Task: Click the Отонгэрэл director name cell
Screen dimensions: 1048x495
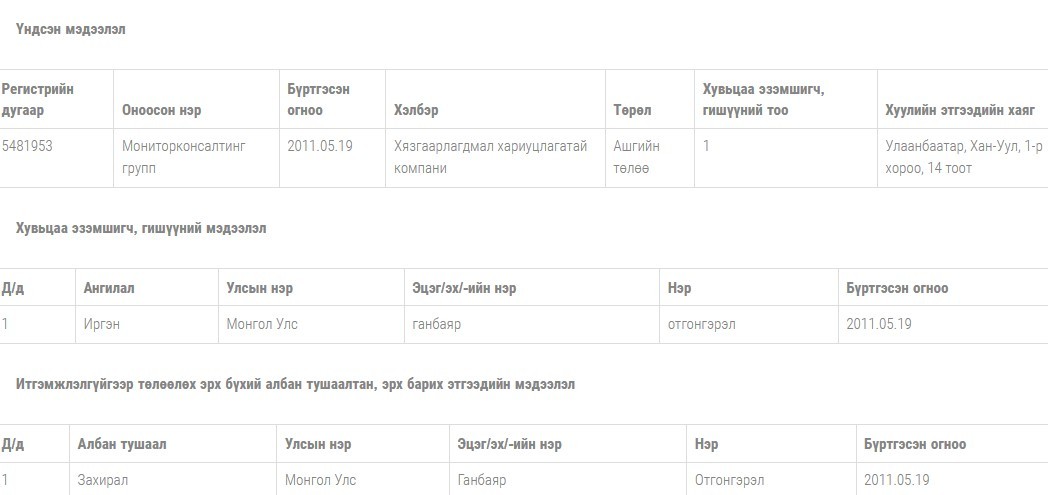Action: point(729,480)
